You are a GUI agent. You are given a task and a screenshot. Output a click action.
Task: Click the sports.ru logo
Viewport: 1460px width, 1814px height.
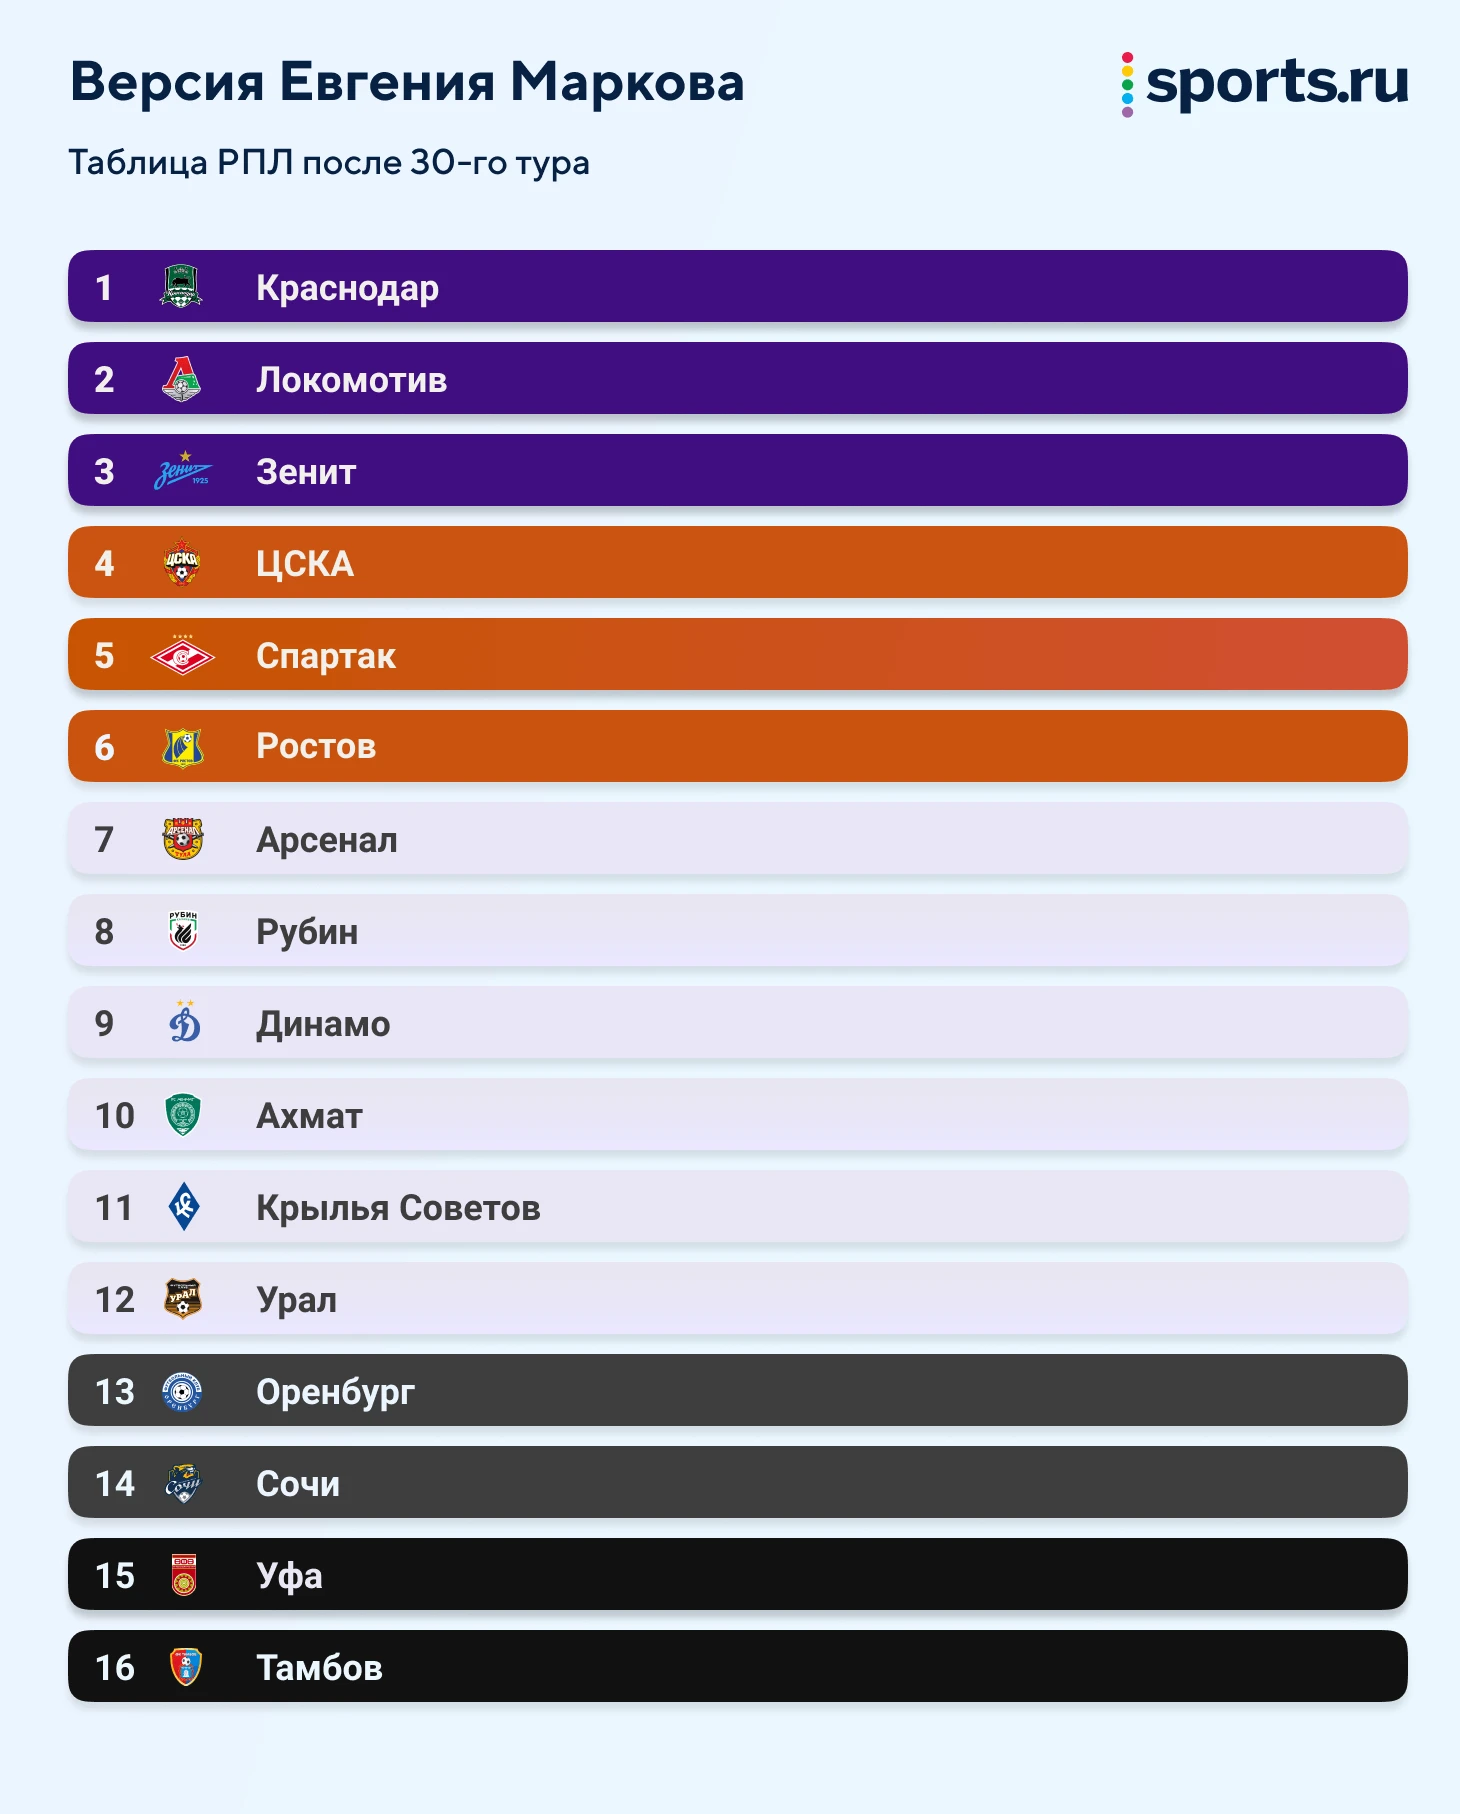pos(1265,83)
